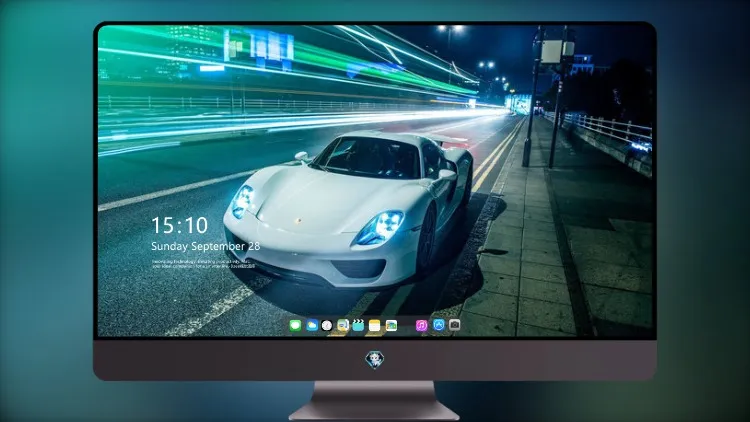Viewport: 750px width, 422px height.
Task: Click the 15:10 clock widget
Action: point(179,225)
